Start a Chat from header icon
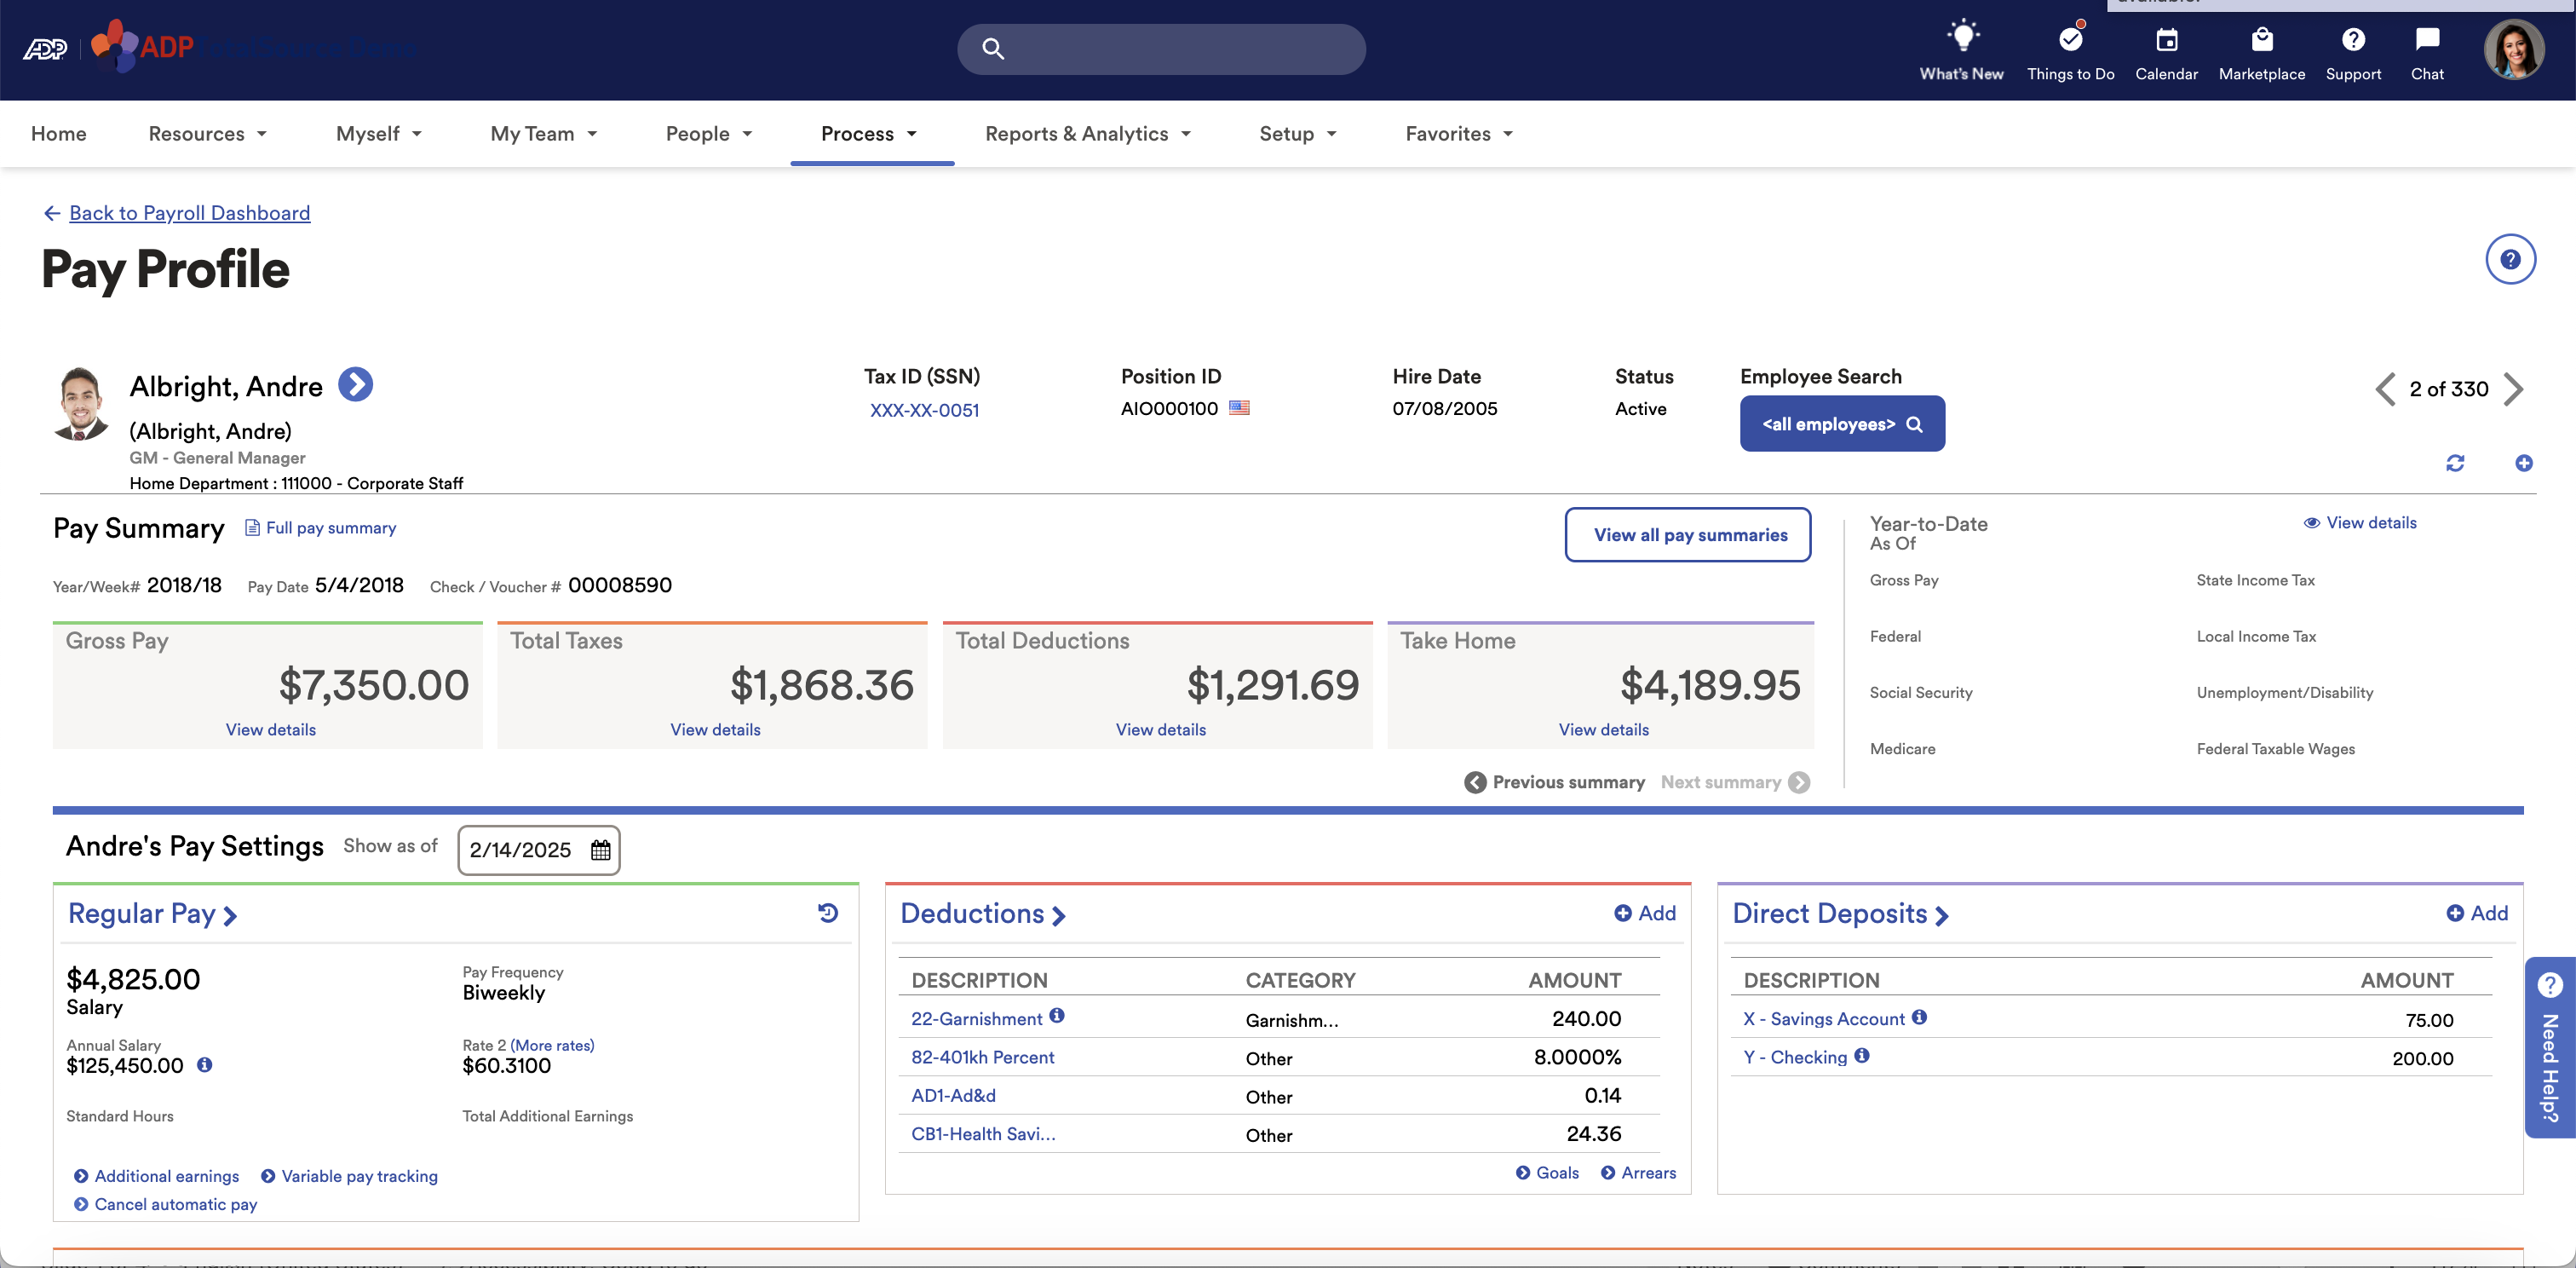The width and height of the screenshot is (2576, 1268). point(2426,40)
